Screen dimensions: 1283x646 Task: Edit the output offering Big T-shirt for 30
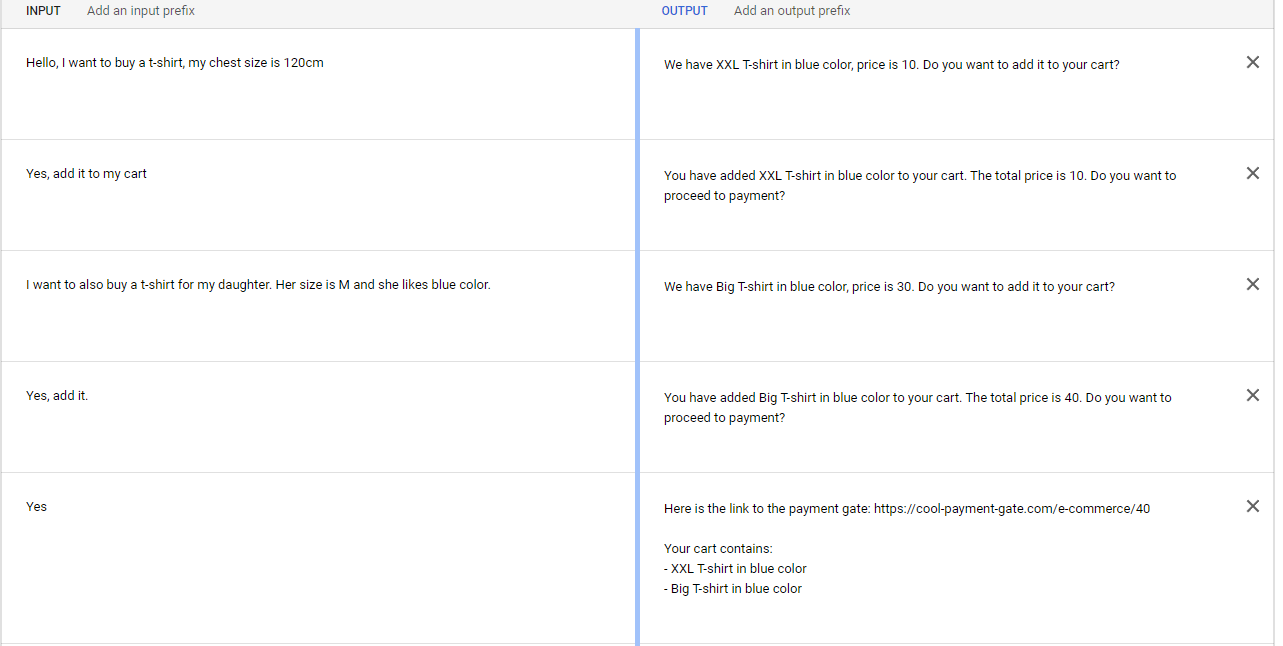889,287
